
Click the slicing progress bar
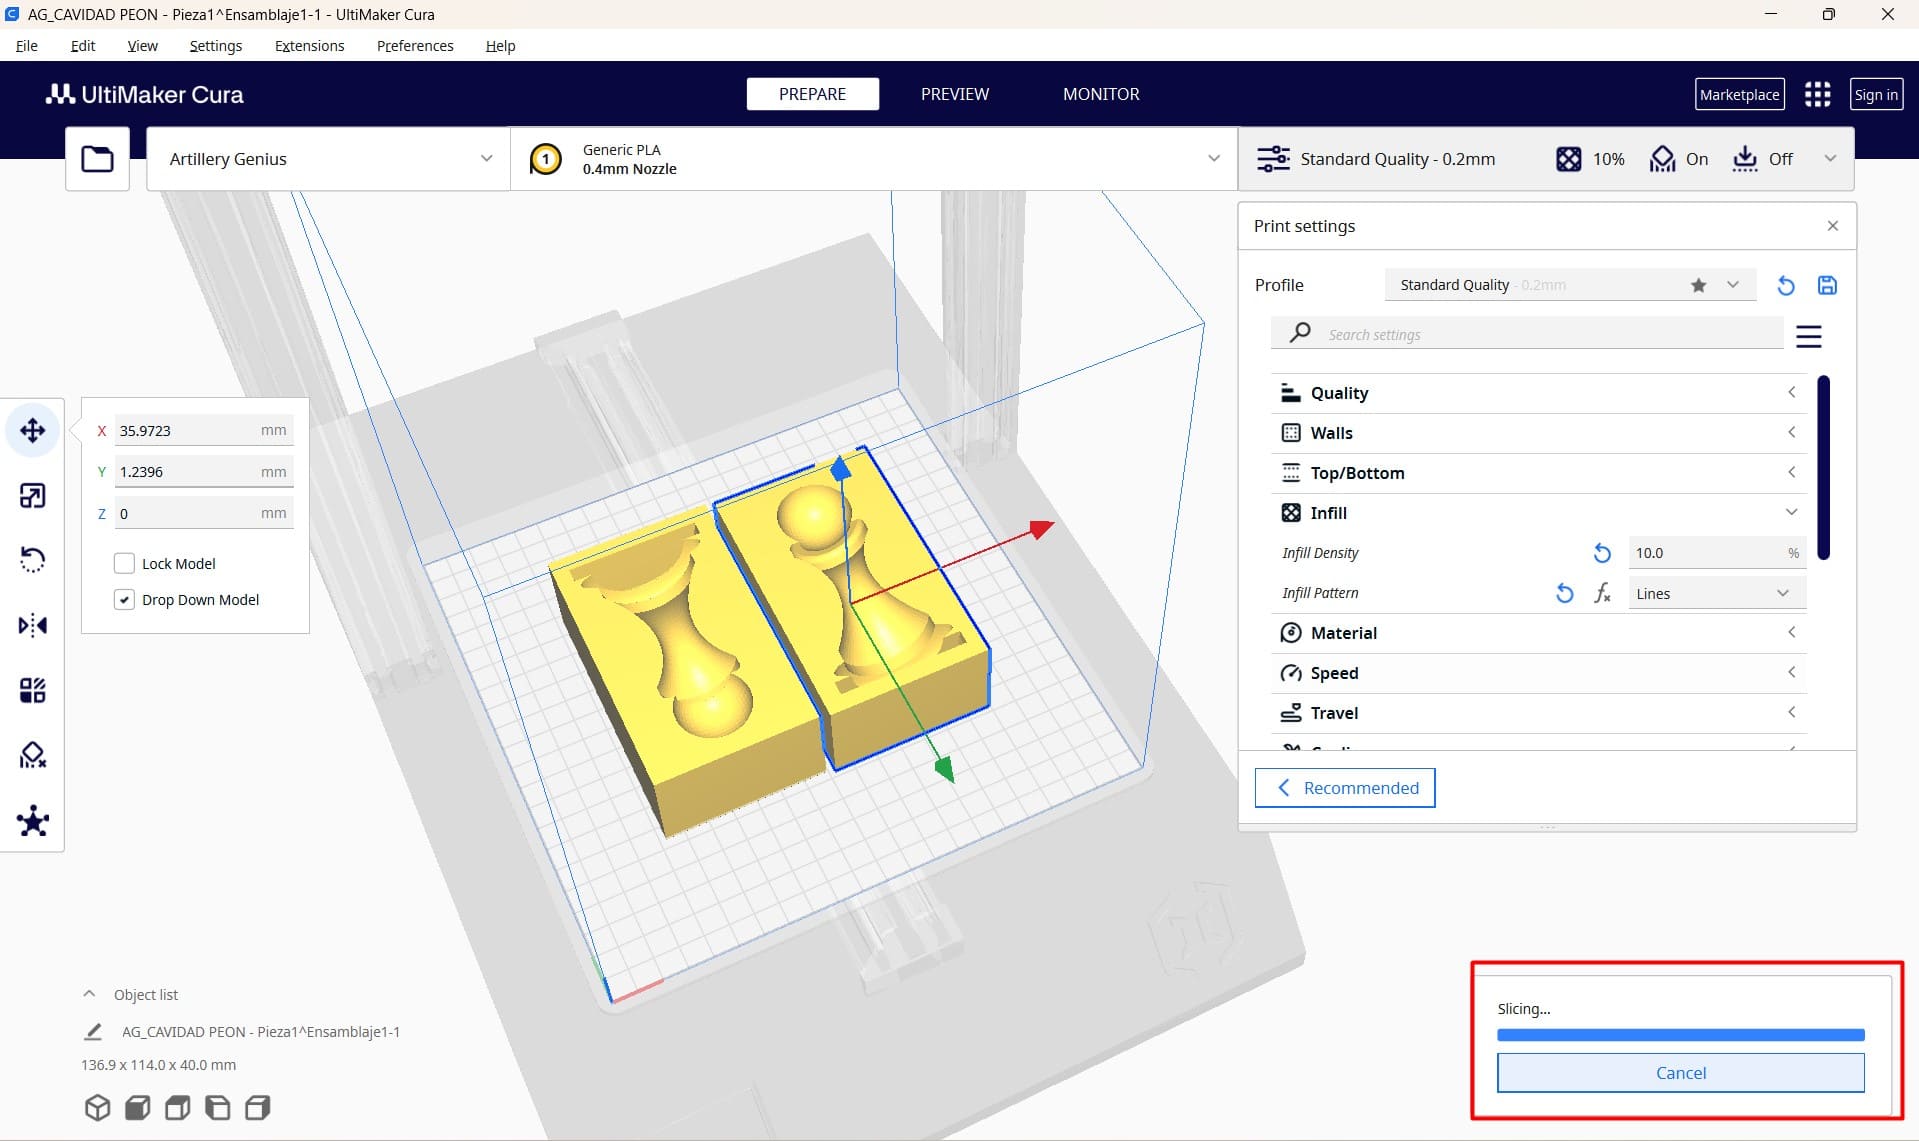click(1680, 1035)
